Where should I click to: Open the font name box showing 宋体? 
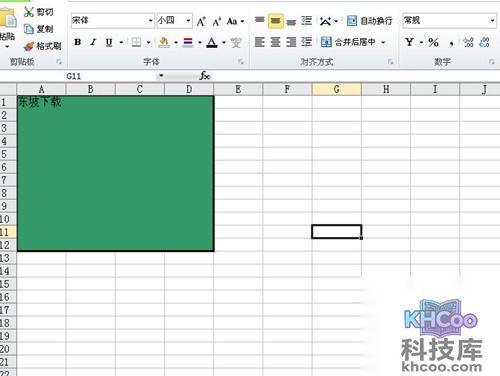[x=112, y=21]
